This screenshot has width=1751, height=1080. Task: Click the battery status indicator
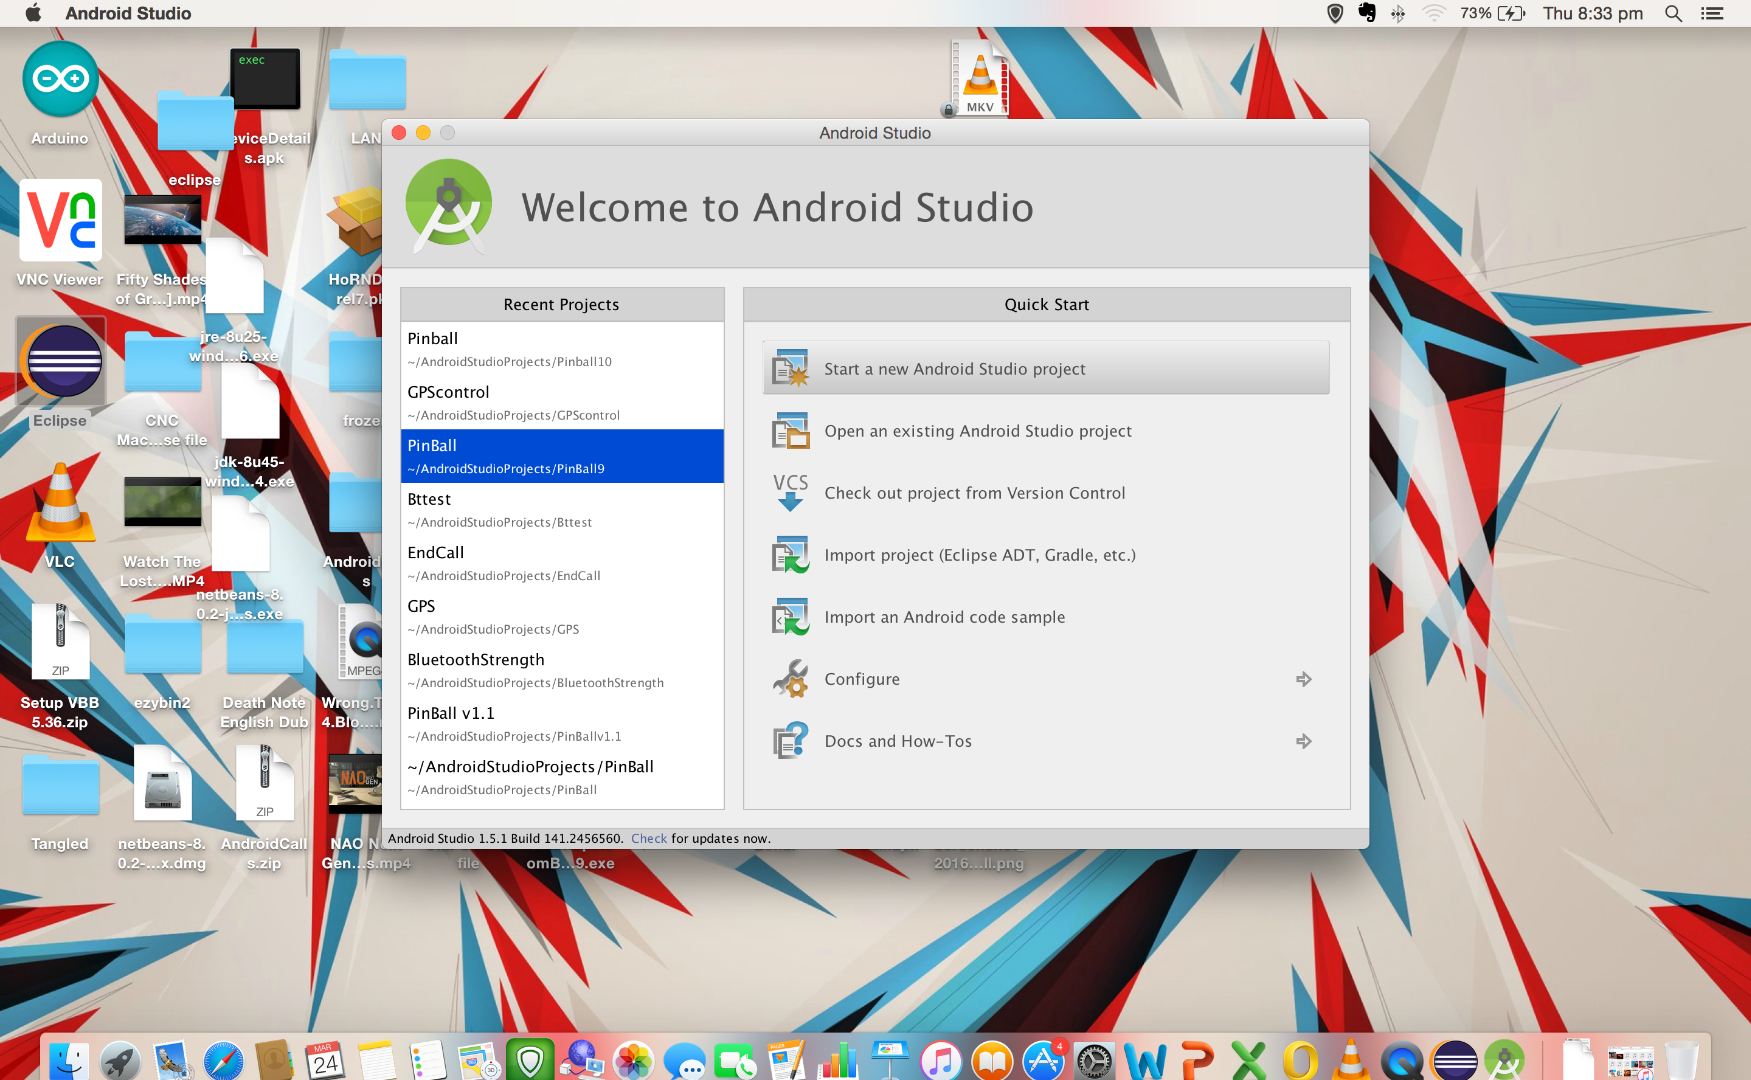[1492, 13]
